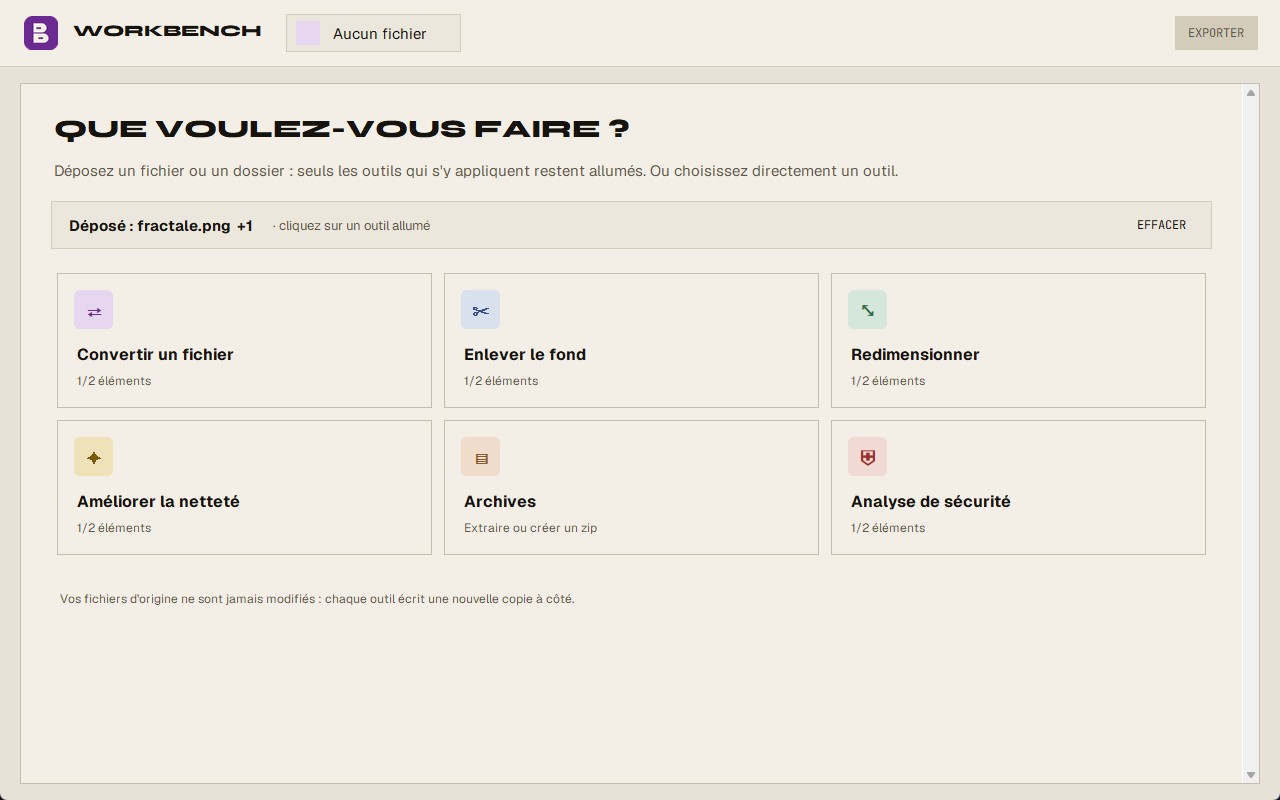Screen dimensions: 1280x800
Task: Click the purple Workbench logo icon
Action: (x=41, y=33)
